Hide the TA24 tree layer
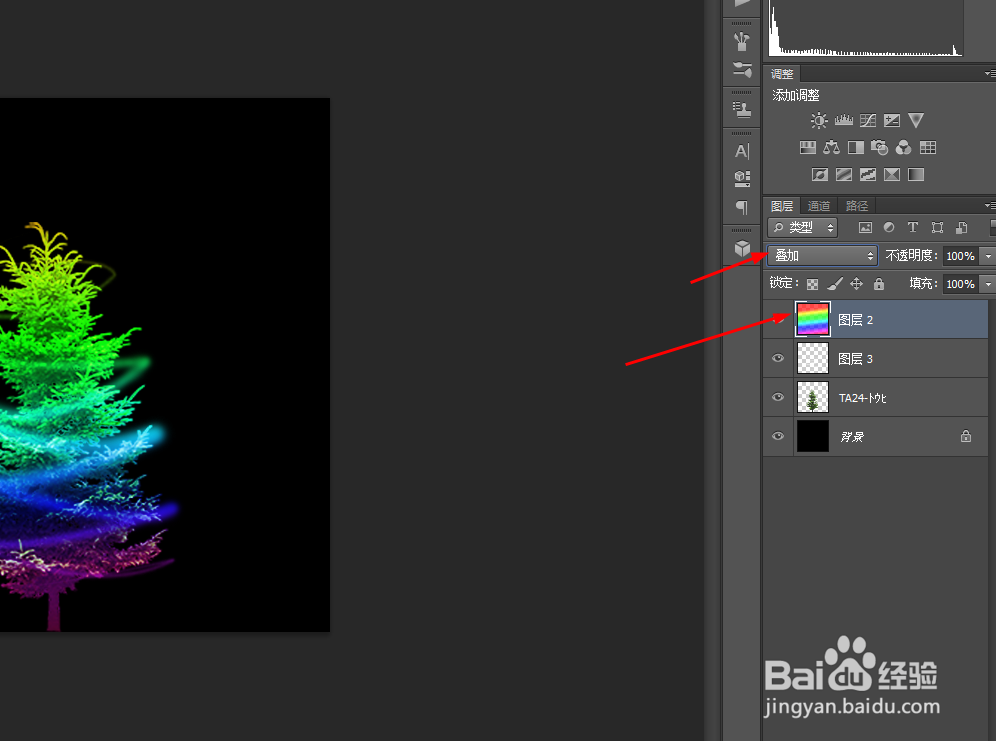 pos(777,397)
